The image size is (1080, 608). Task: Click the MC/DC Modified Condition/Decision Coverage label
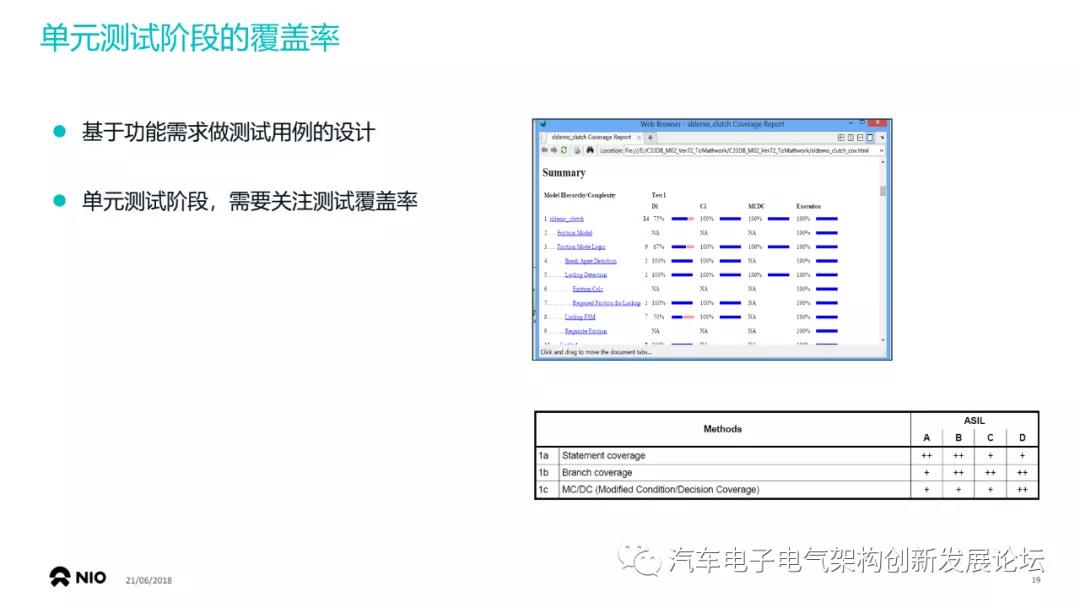tap(660, 490)
